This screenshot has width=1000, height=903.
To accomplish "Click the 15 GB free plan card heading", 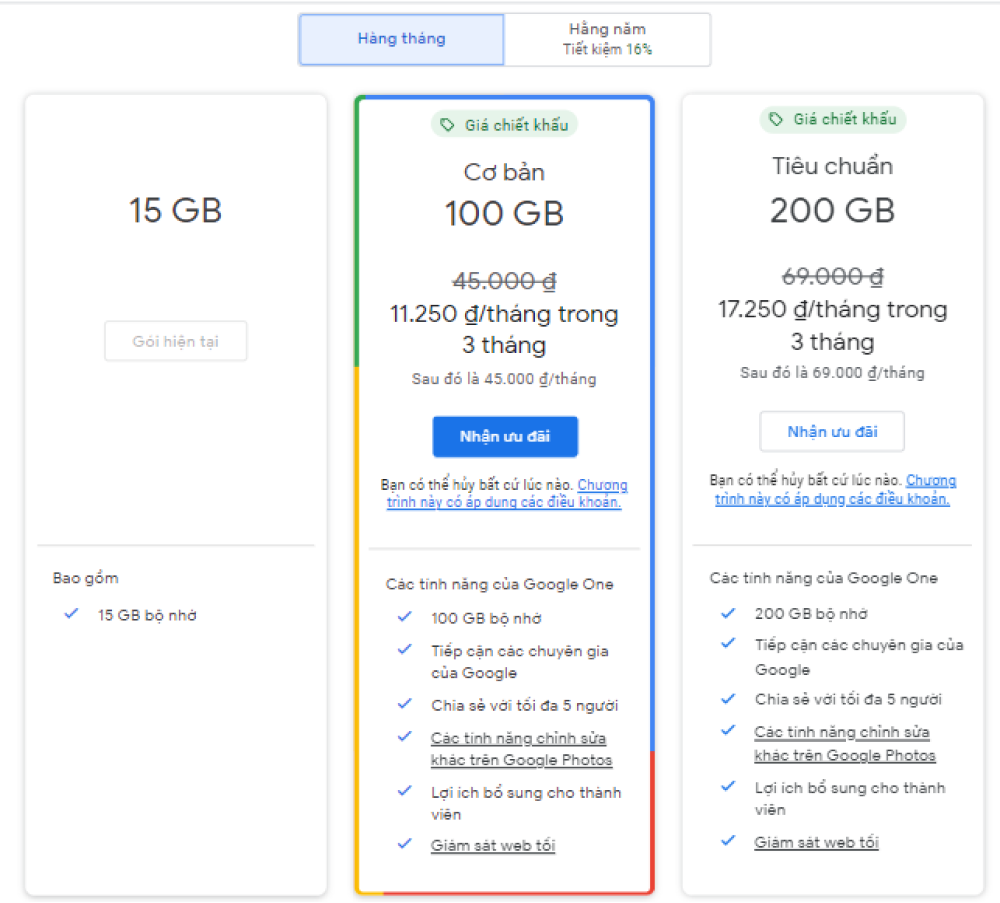I will (175, 211).
